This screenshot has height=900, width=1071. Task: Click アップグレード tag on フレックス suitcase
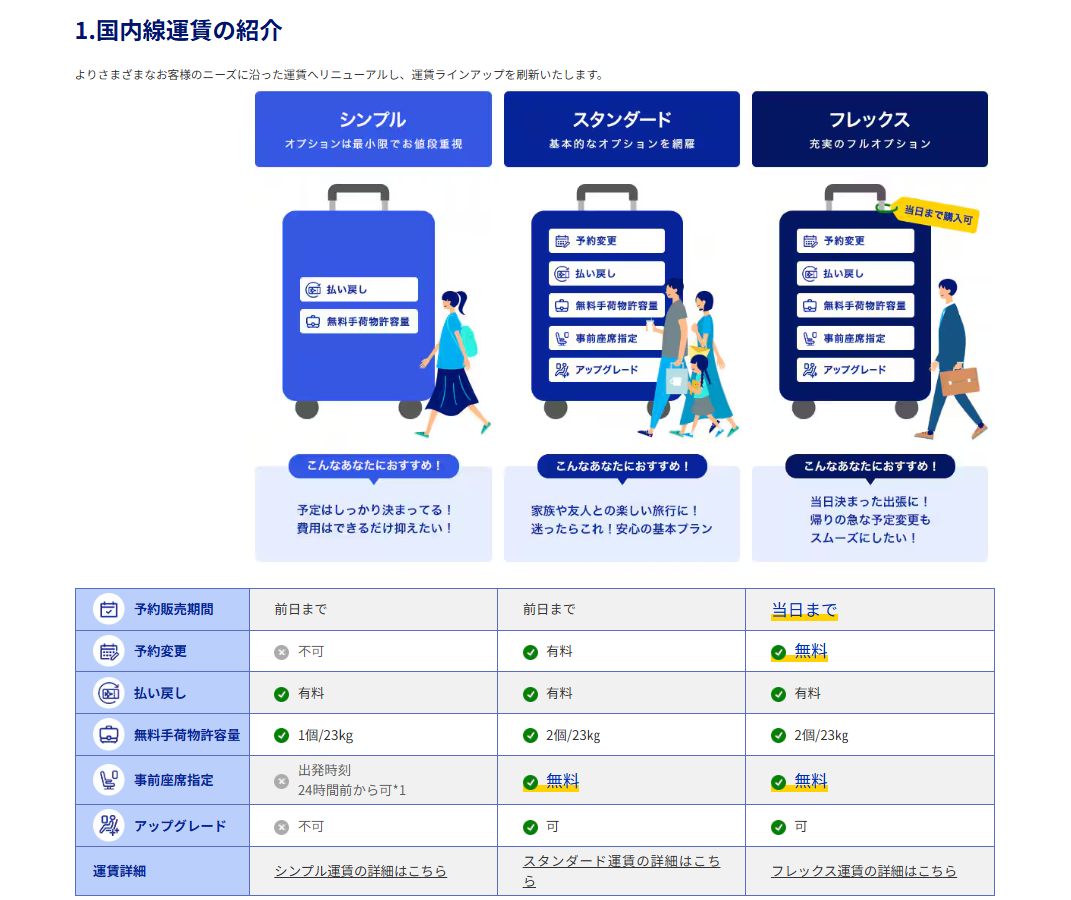[x=855, y=369]
